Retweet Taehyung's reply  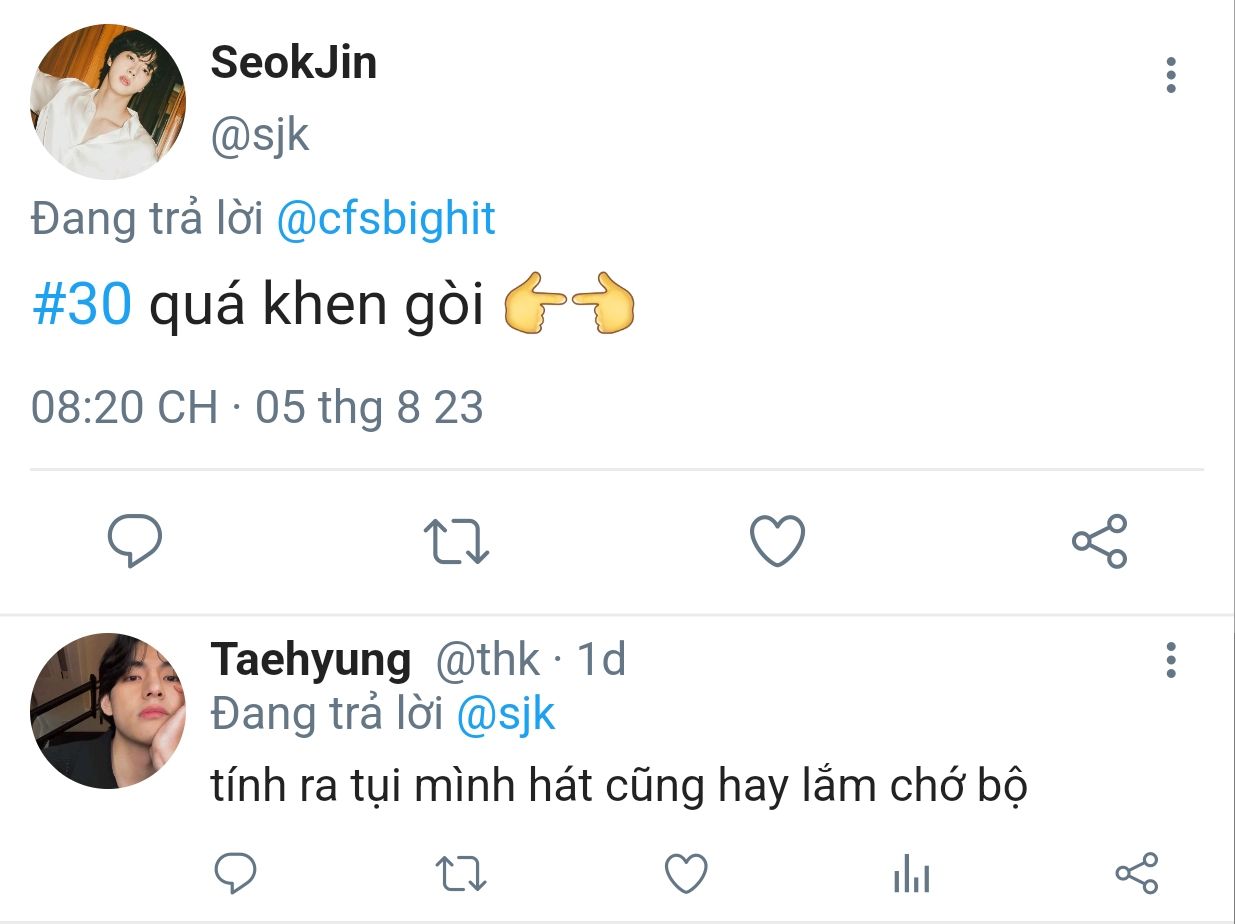pyautogui.click(x=462, y=873)
